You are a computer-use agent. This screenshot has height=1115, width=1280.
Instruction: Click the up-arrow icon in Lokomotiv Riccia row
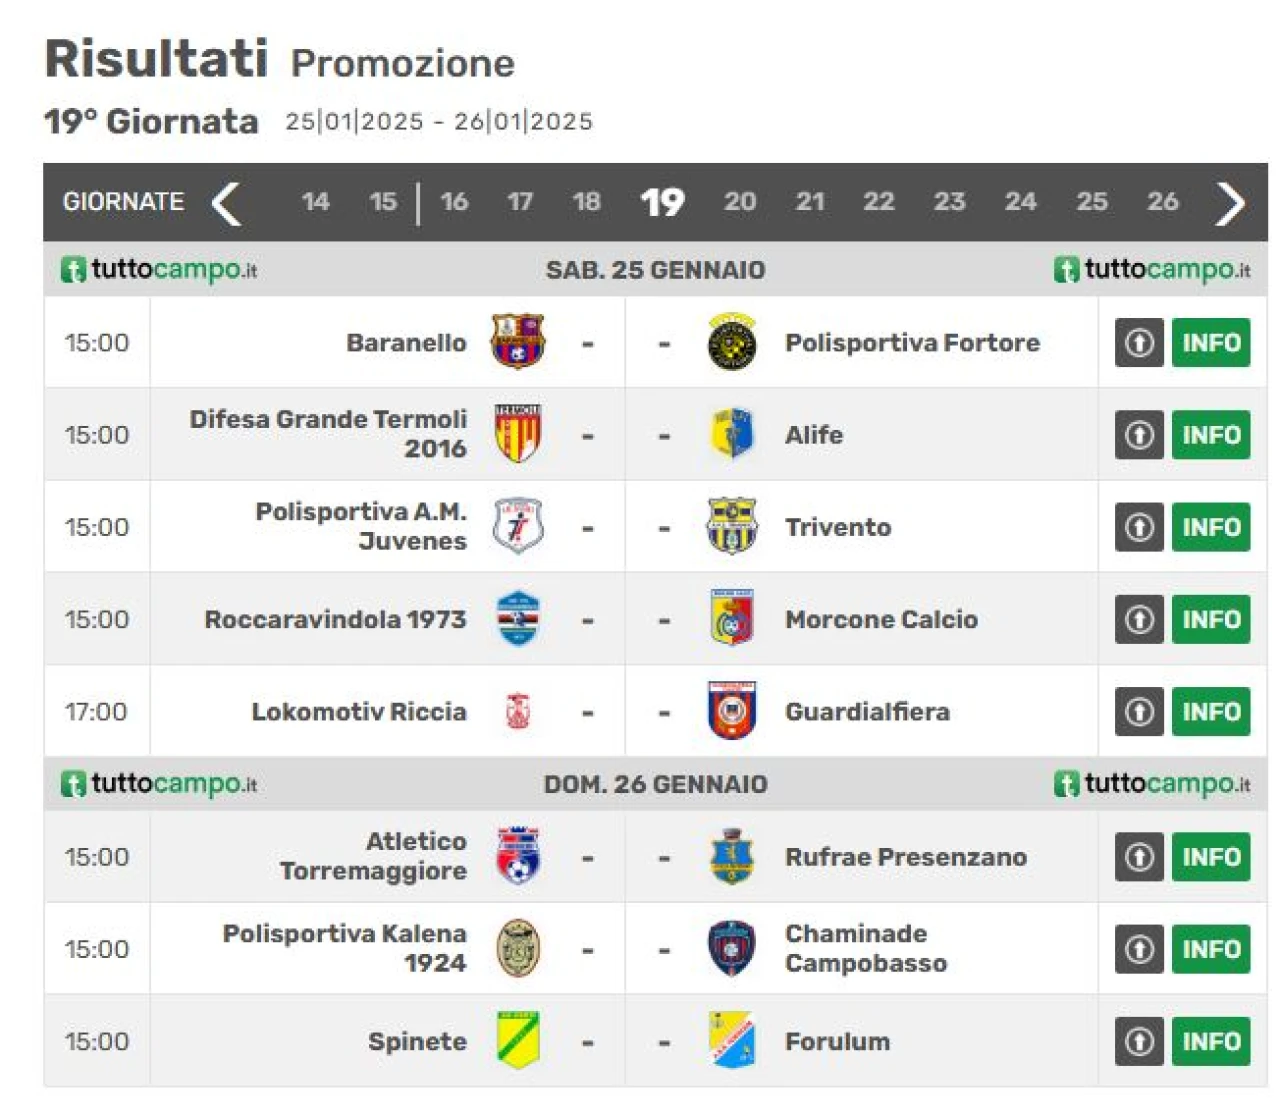tap(1139, 712)
